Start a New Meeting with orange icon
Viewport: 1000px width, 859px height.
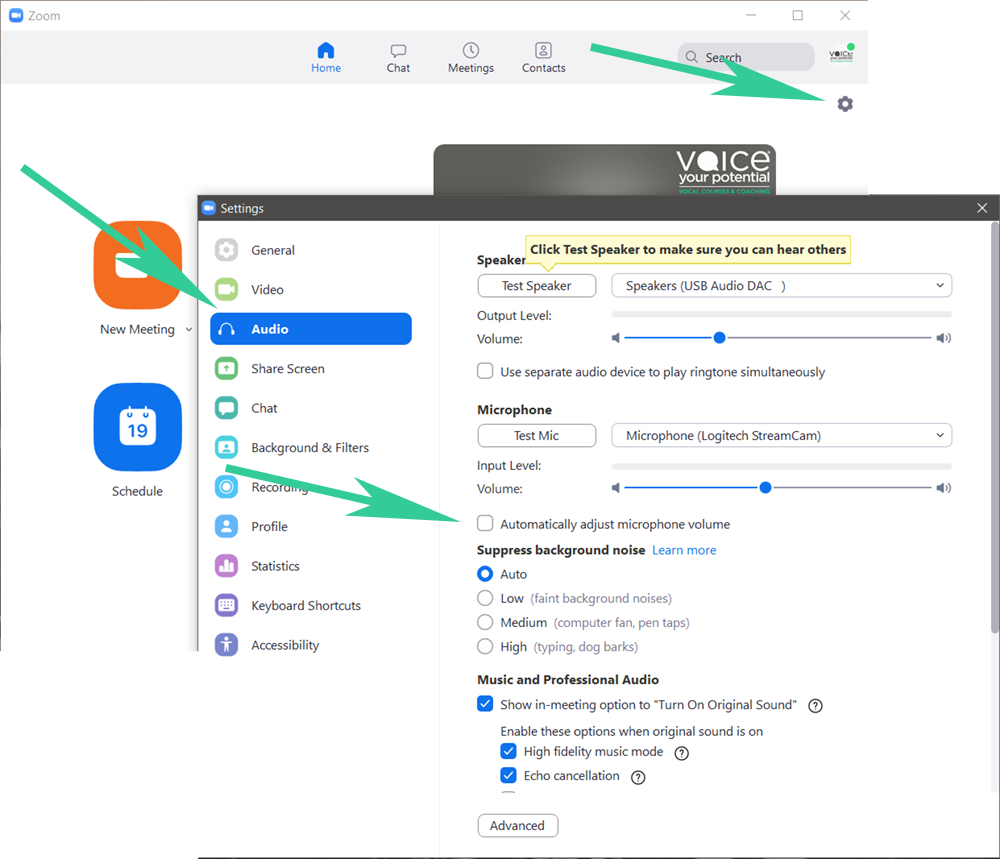click(x=137, y=265)
